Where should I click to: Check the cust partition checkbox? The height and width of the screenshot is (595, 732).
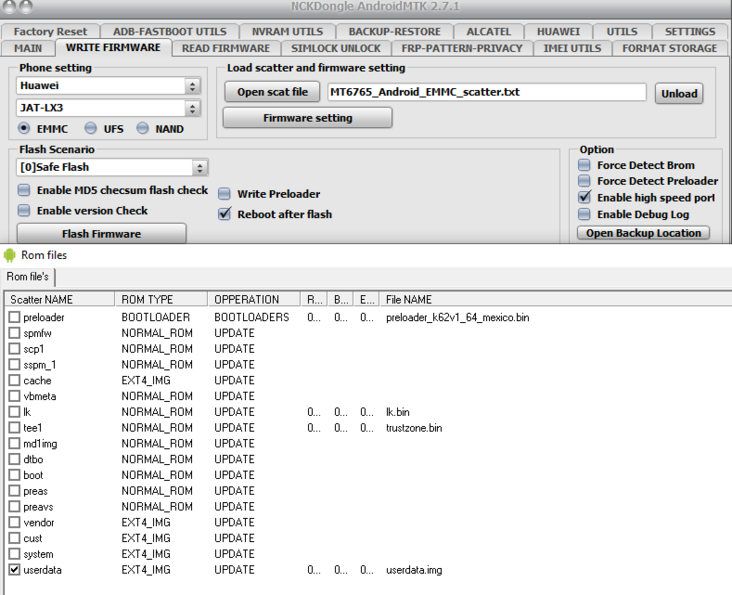point(14,538)
